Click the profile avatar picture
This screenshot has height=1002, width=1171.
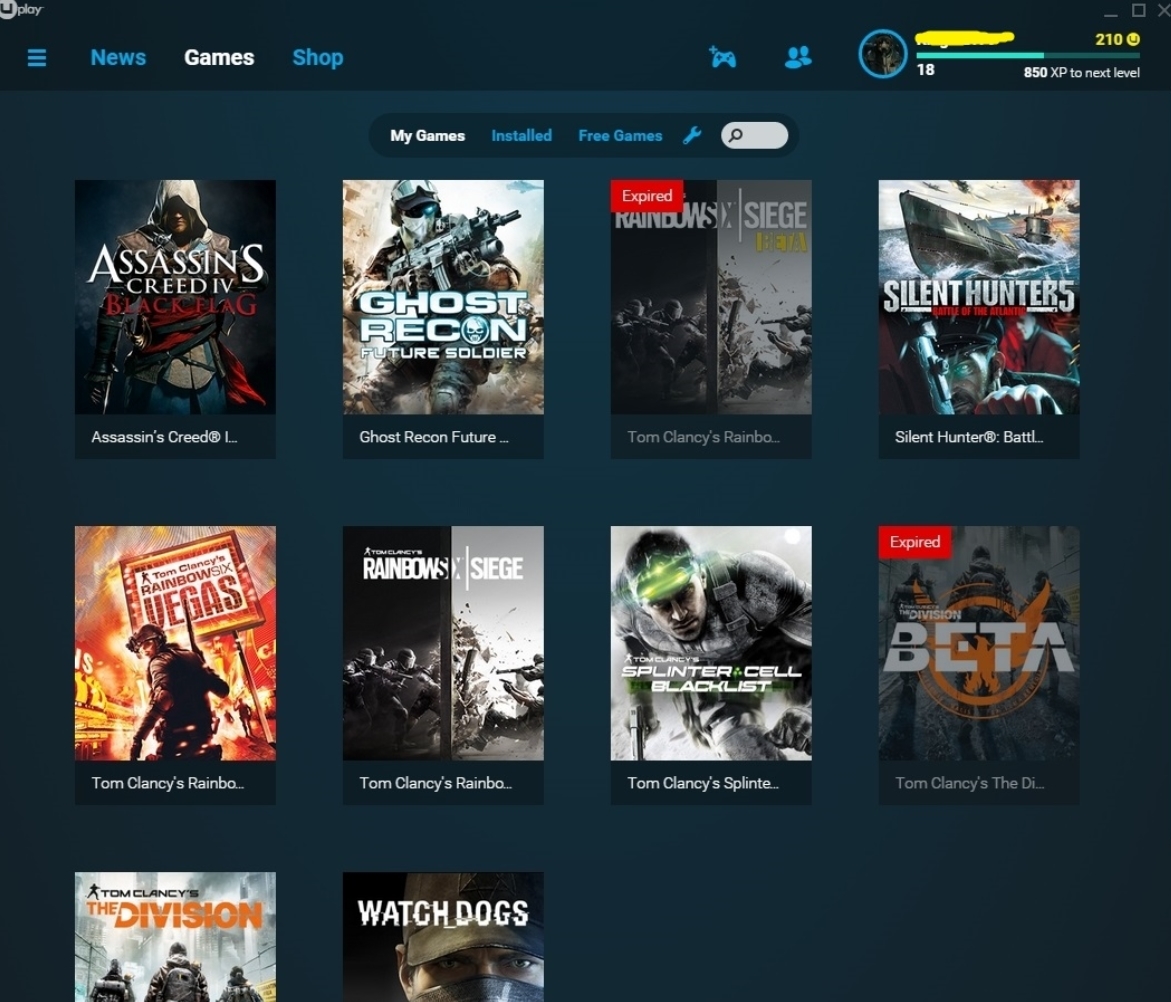pos(883,54)
